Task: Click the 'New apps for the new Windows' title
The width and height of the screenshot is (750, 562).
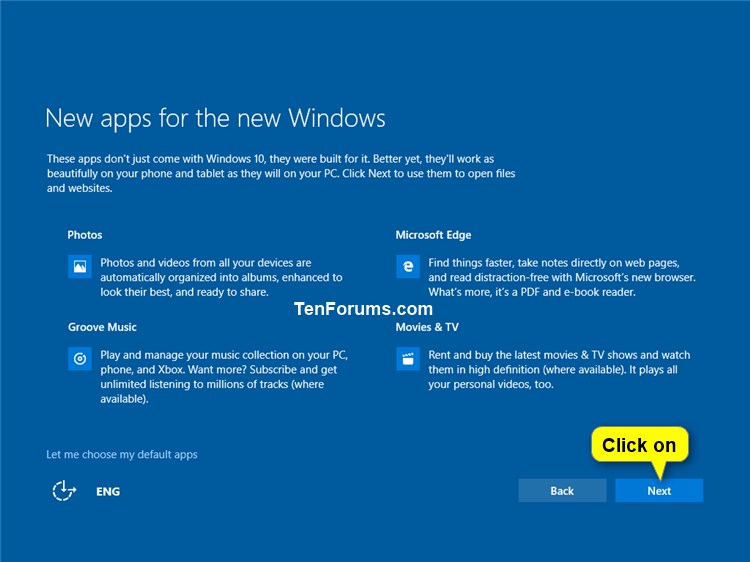Action: pos(215,119)
